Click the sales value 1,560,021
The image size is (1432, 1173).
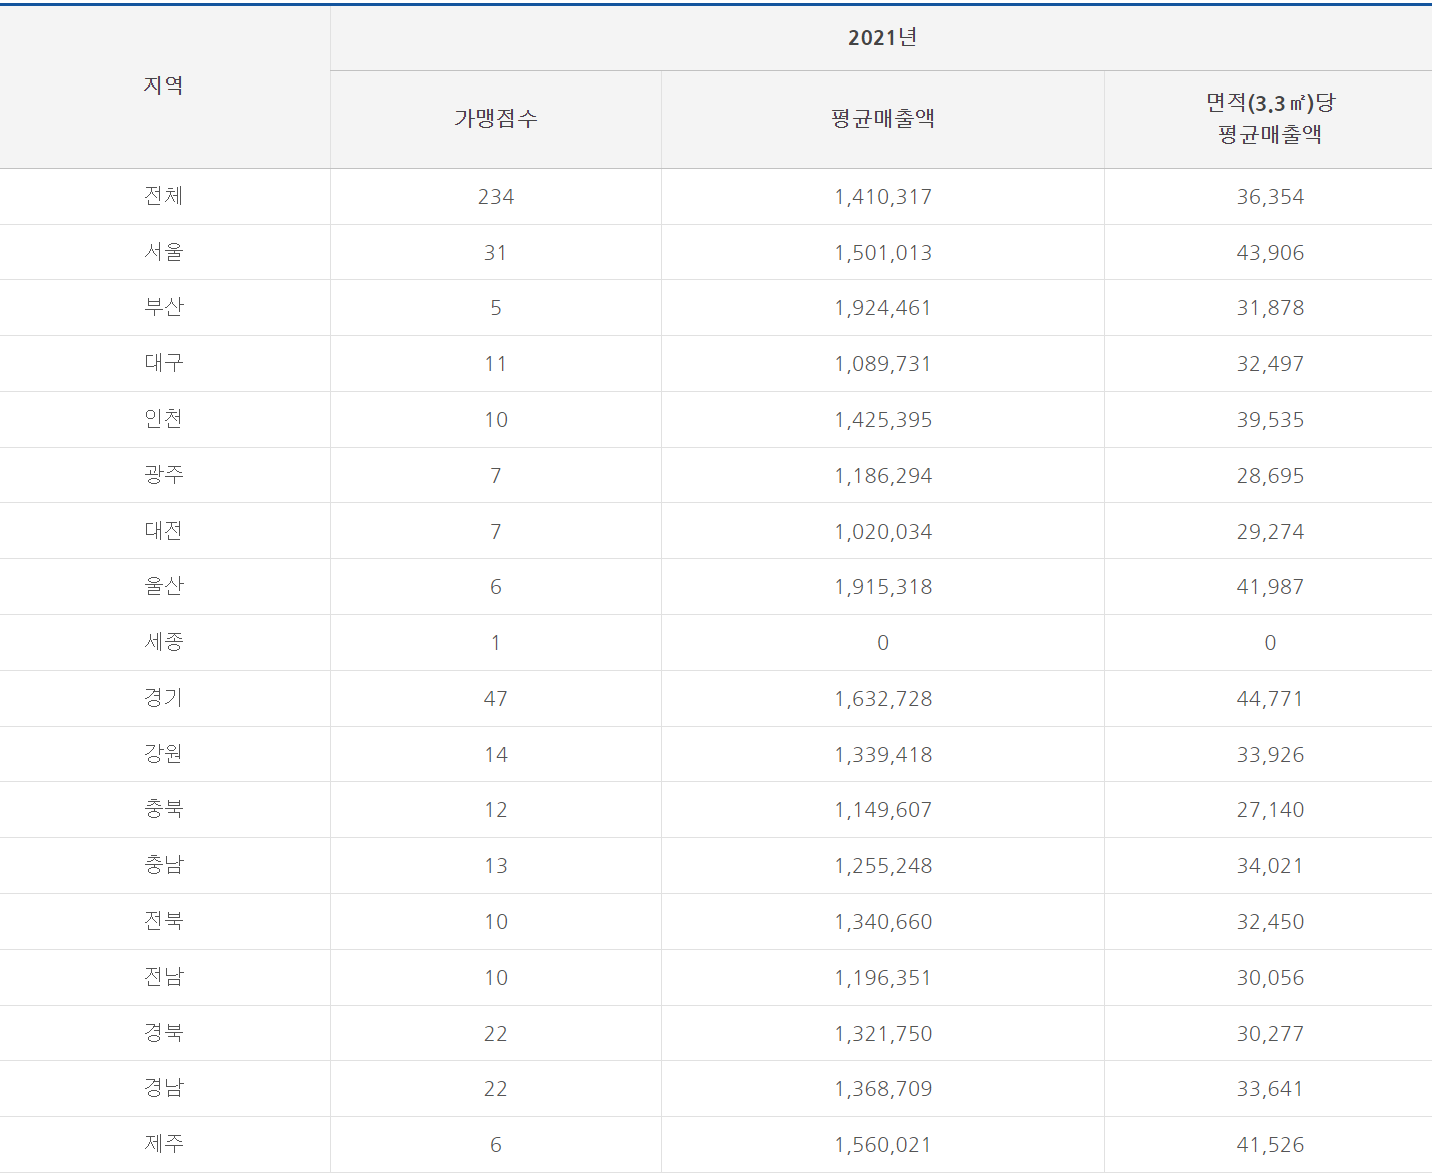pyautogui.click(x=883, y=1145)
